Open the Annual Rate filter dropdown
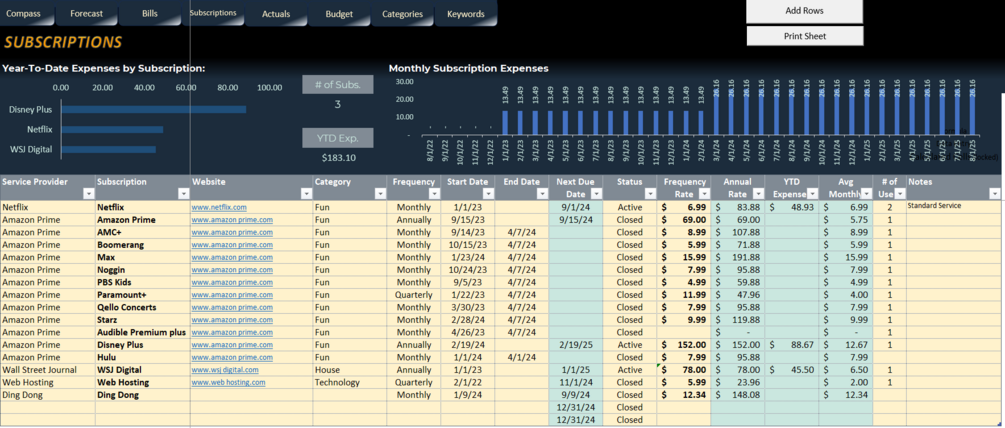 (758, 193)
